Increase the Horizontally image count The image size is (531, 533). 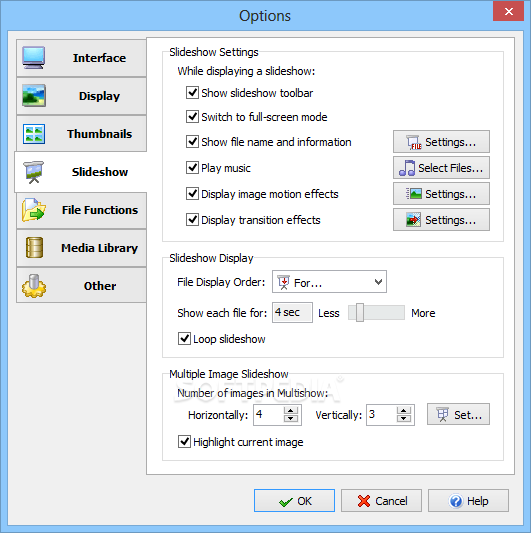pos(291,411)
